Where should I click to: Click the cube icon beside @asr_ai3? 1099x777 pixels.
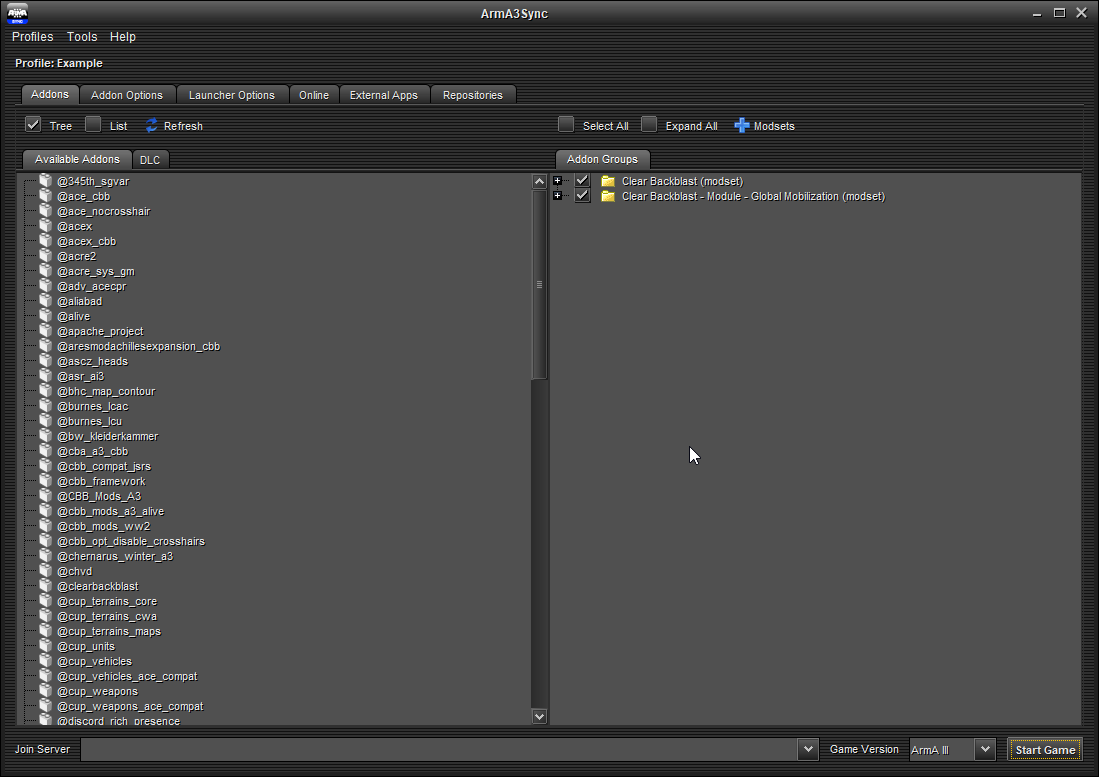pos(46,376)
